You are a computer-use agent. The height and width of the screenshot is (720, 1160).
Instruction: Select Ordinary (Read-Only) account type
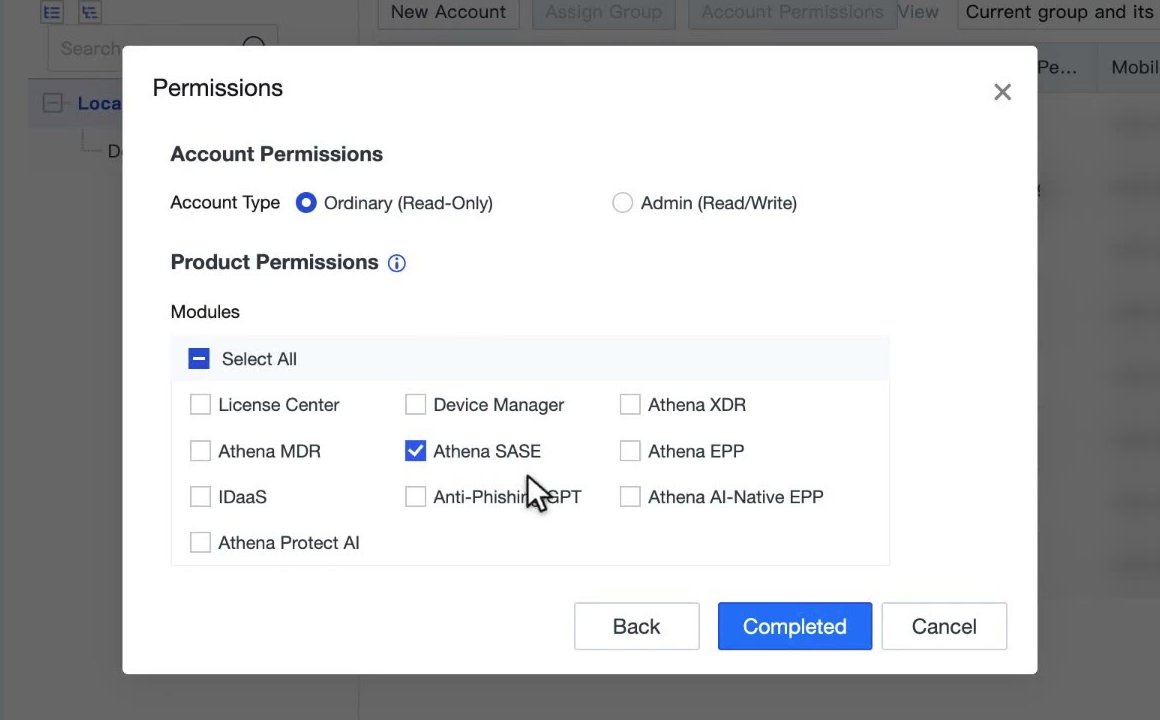pyautogui.click(x=306, y=203)
